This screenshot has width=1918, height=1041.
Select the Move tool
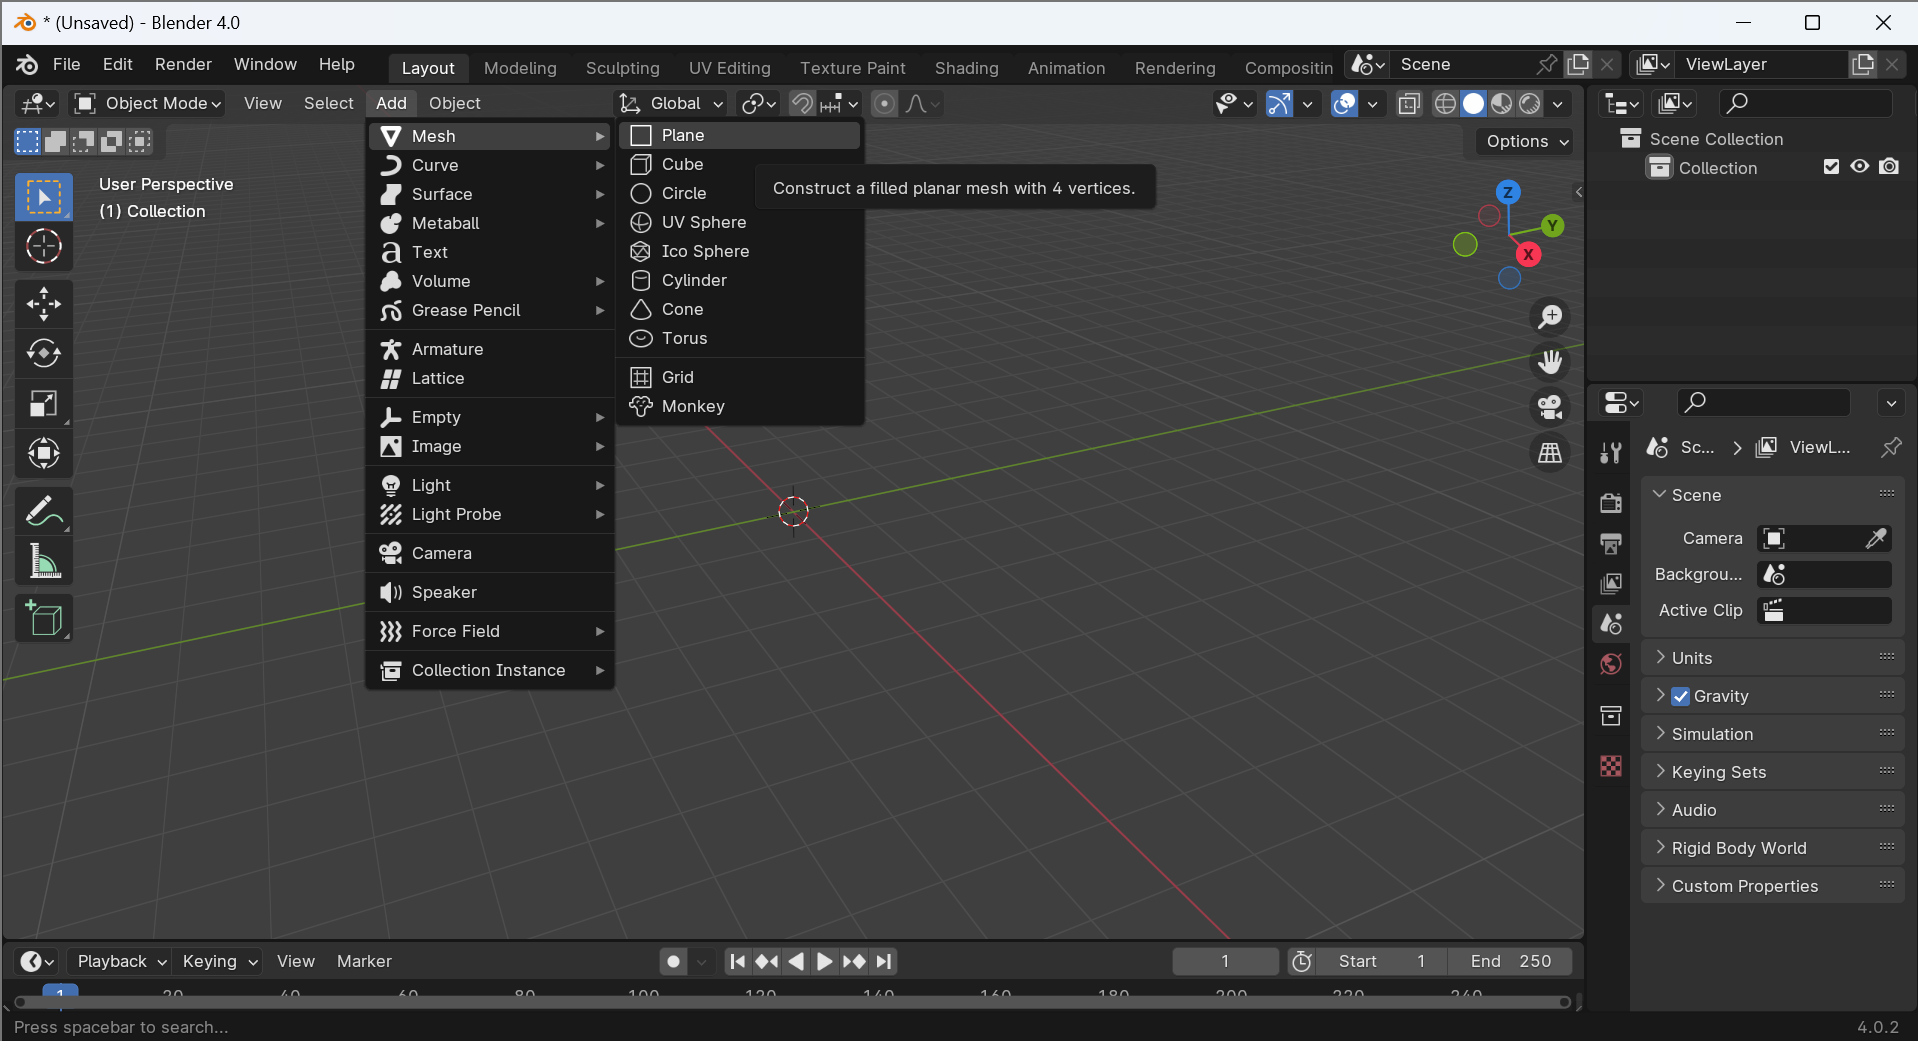[44, 304]
